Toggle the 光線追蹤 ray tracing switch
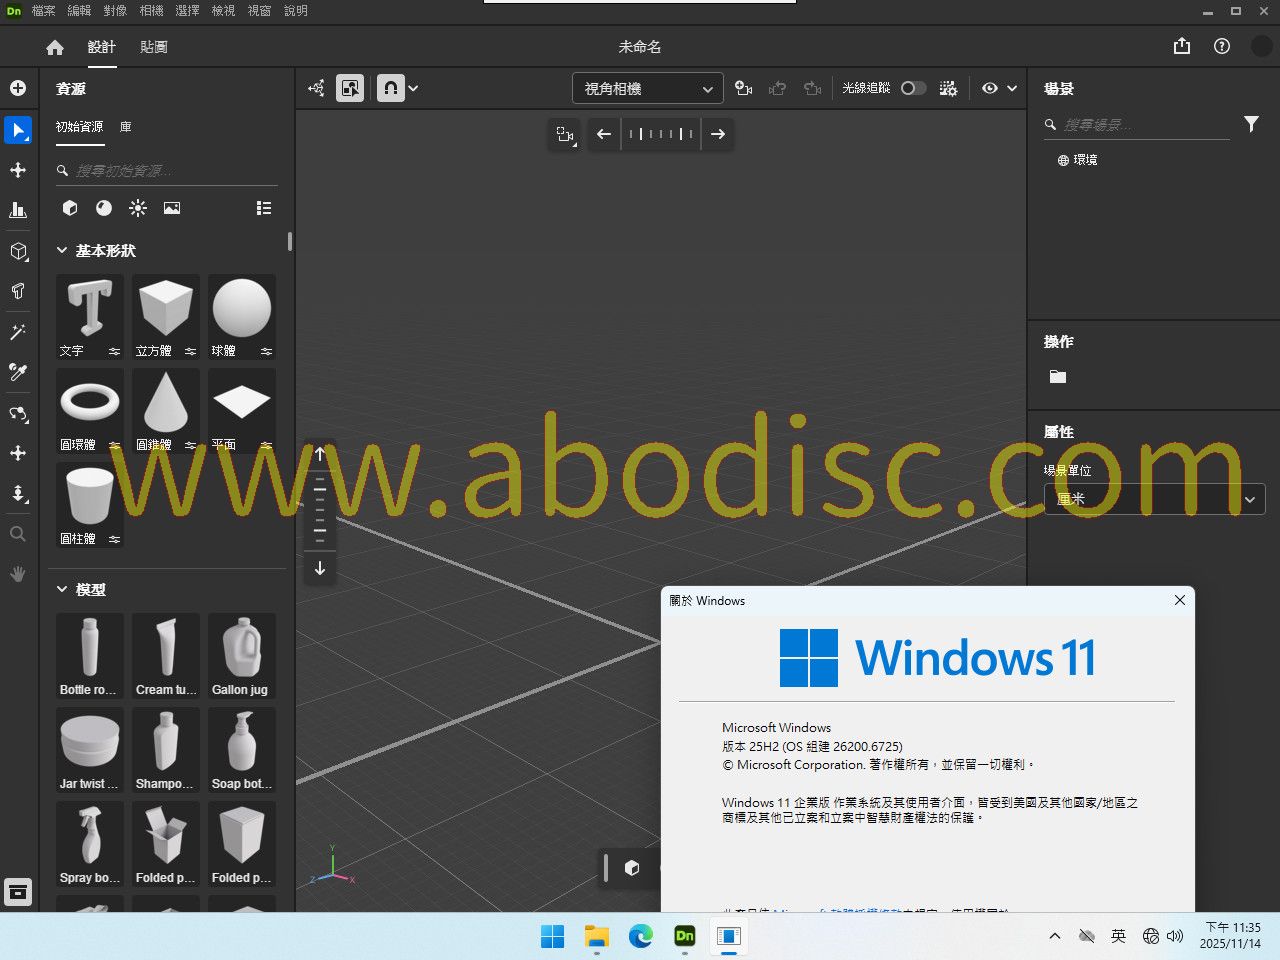Viewport: 1280px width, 960px height. coord(913,88)
